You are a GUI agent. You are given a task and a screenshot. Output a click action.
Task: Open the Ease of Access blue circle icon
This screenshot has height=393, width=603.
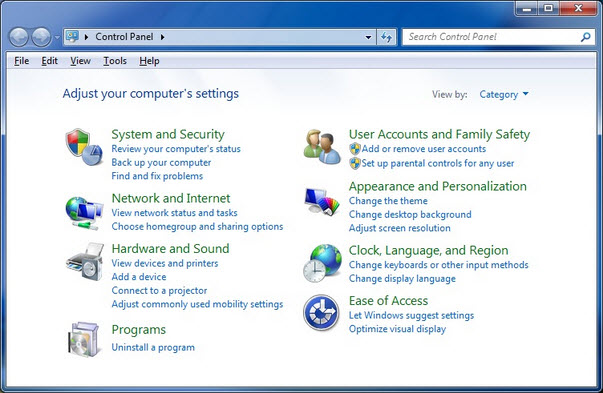click(321, 313)
